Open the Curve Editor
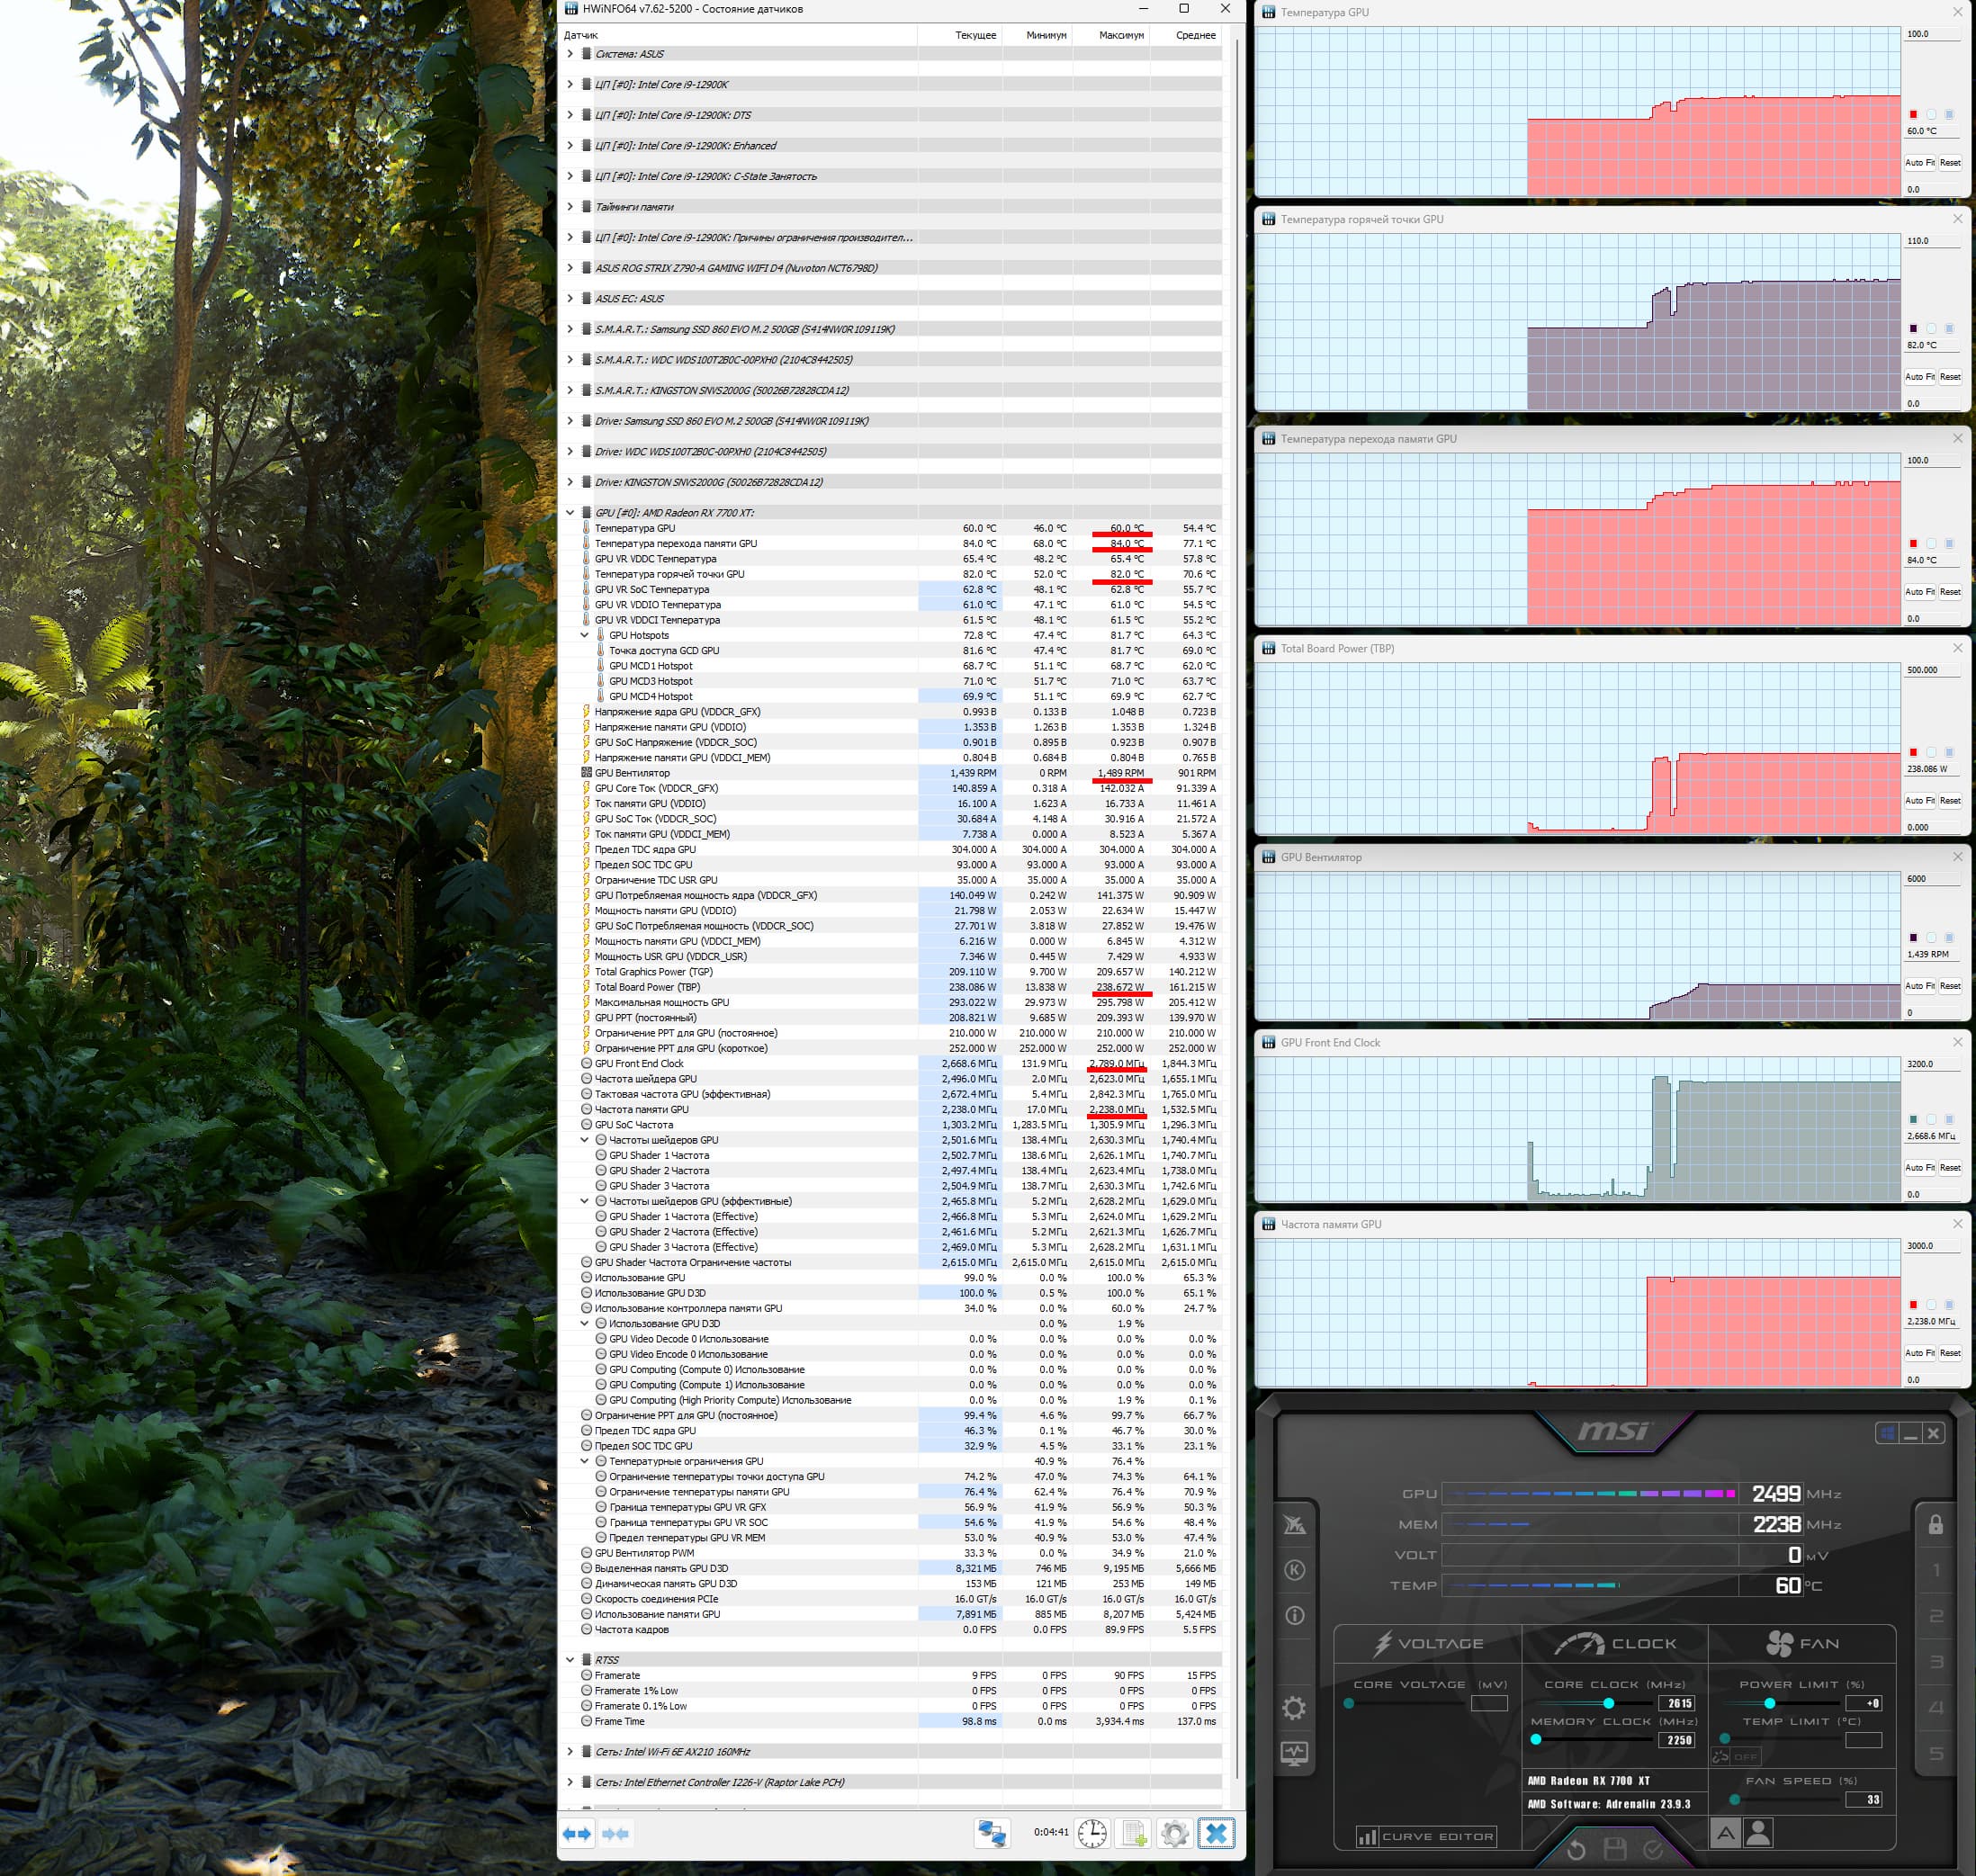The width and height of the screenshot is (1976, 1876). pyautogui.click(x=1426, y=1836)
